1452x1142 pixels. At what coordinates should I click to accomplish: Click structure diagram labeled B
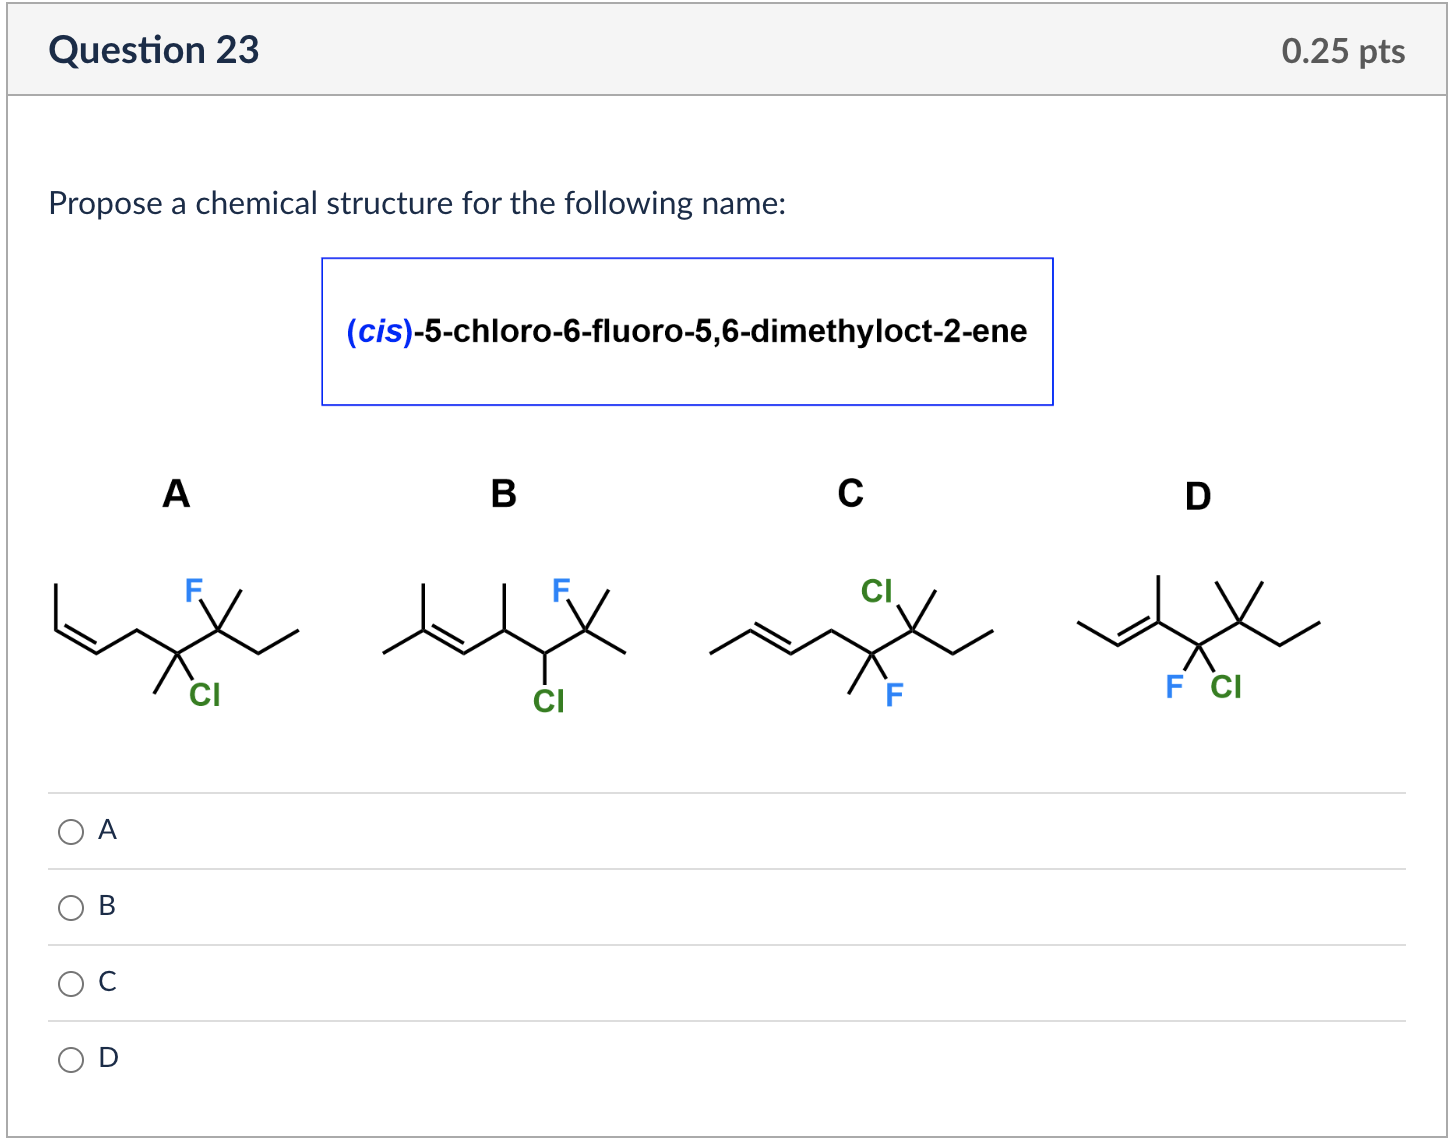point(505,640)
